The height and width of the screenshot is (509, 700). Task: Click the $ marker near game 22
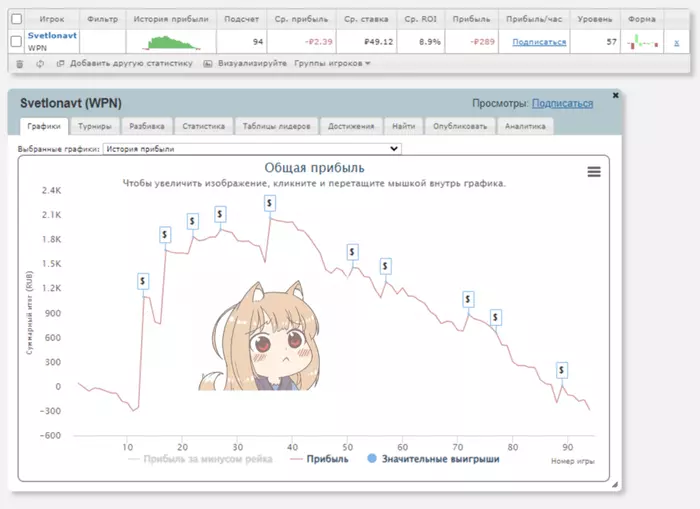point(192,221)
